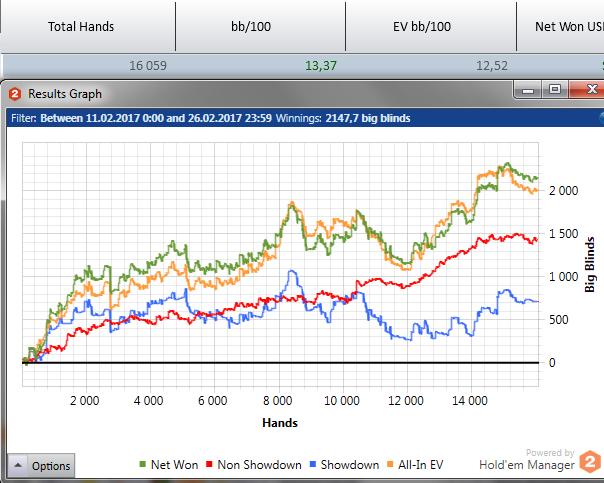Click the Showdown legend label
The width and height of the screenshot is (604, 483).
[350, 465]
